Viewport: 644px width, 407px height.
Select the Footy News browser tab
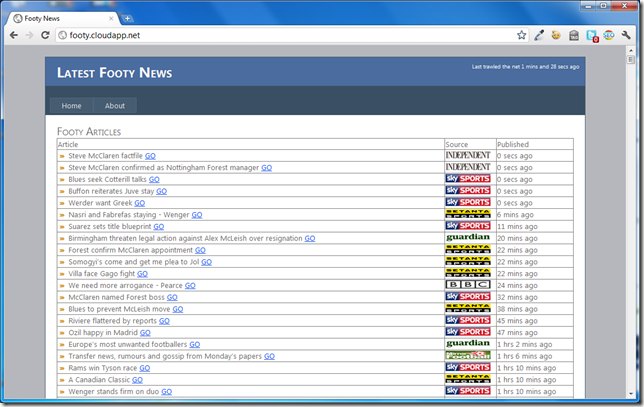tap(60, 18)
